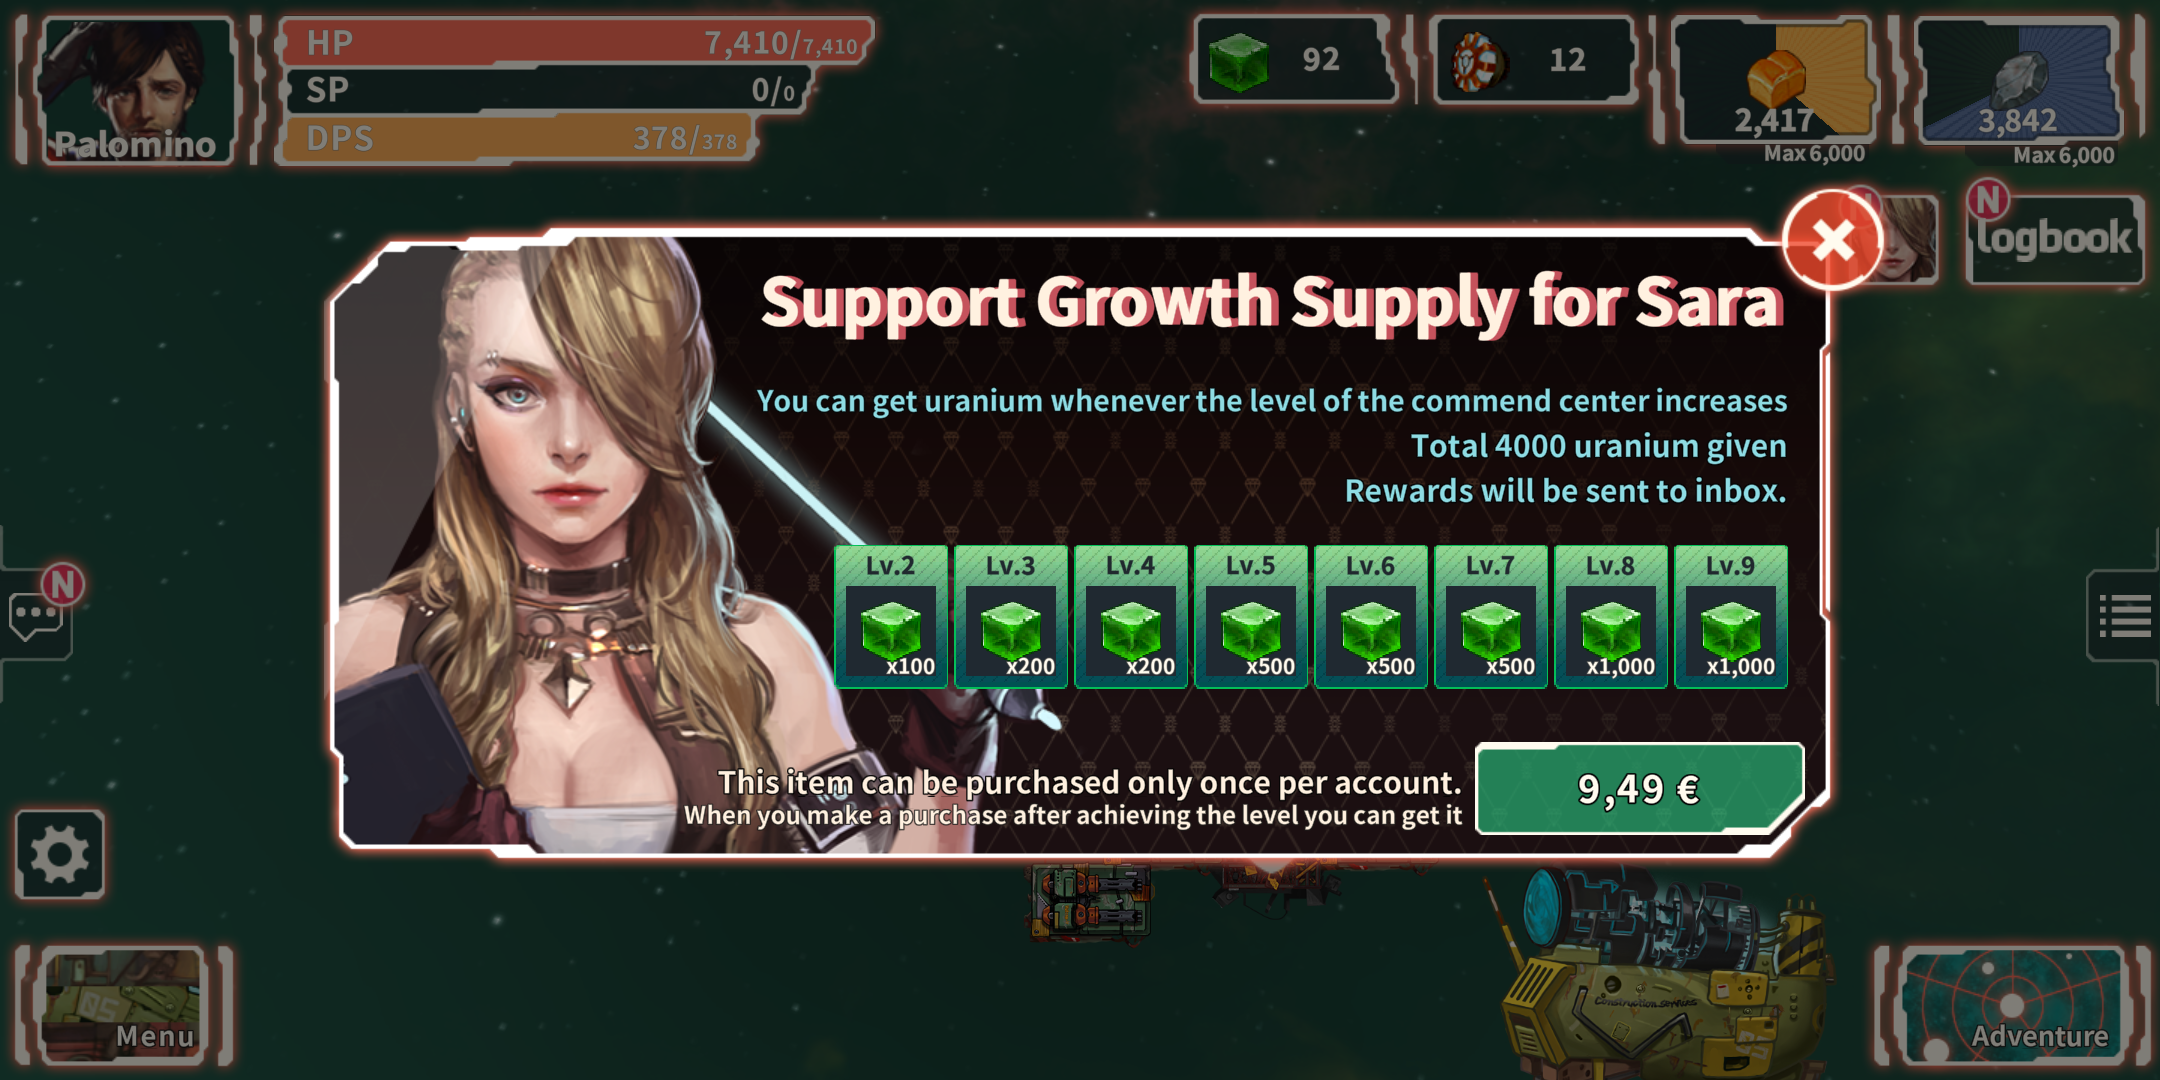Tap the poker chip counter showing 12
Screen dimensions: 2160x1080
1534,59
